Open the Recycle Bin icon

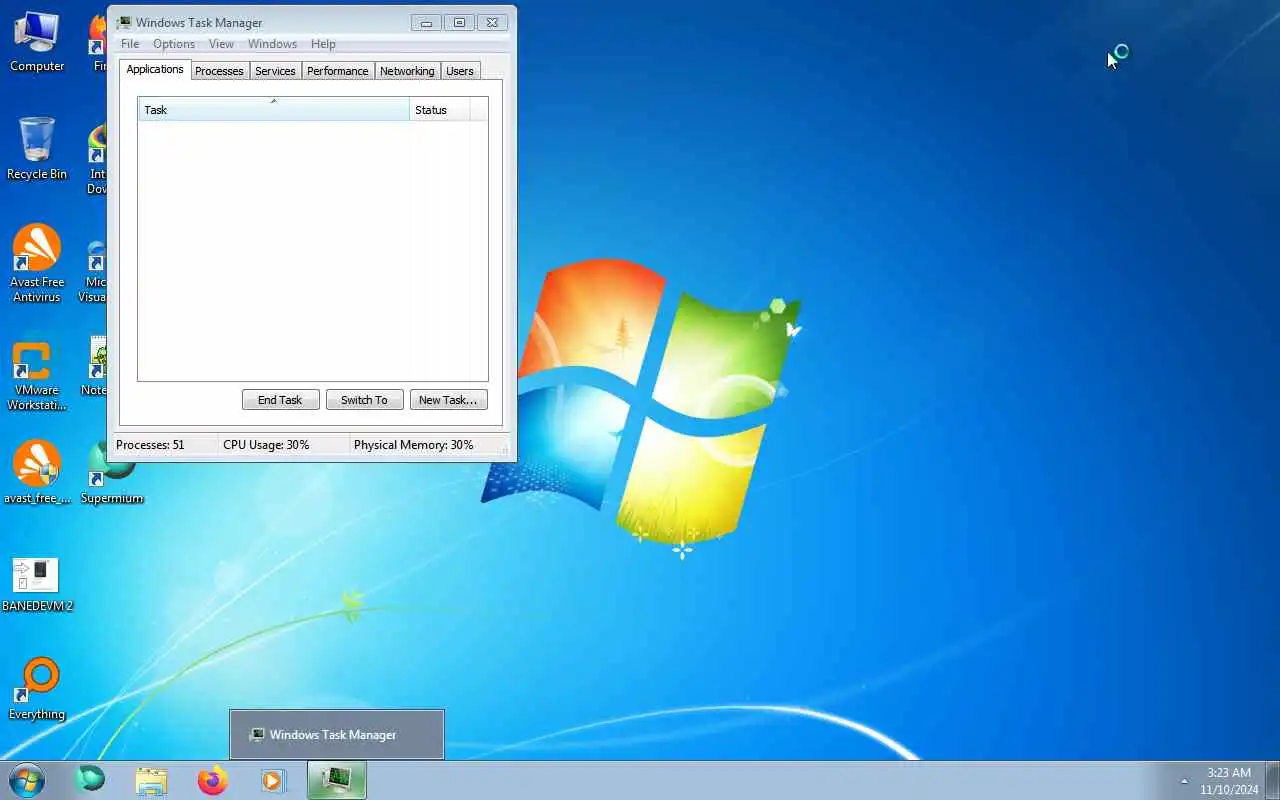pyautogui.click(x=37, y=149)
